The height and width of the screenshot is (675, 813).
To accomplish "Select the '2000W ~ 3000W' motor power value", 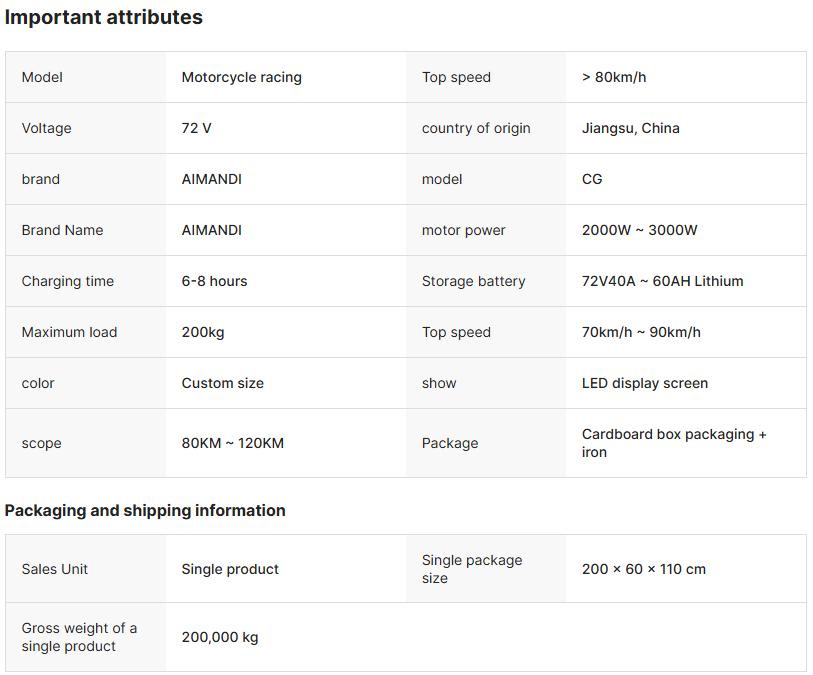I will (x=639, y=230).
